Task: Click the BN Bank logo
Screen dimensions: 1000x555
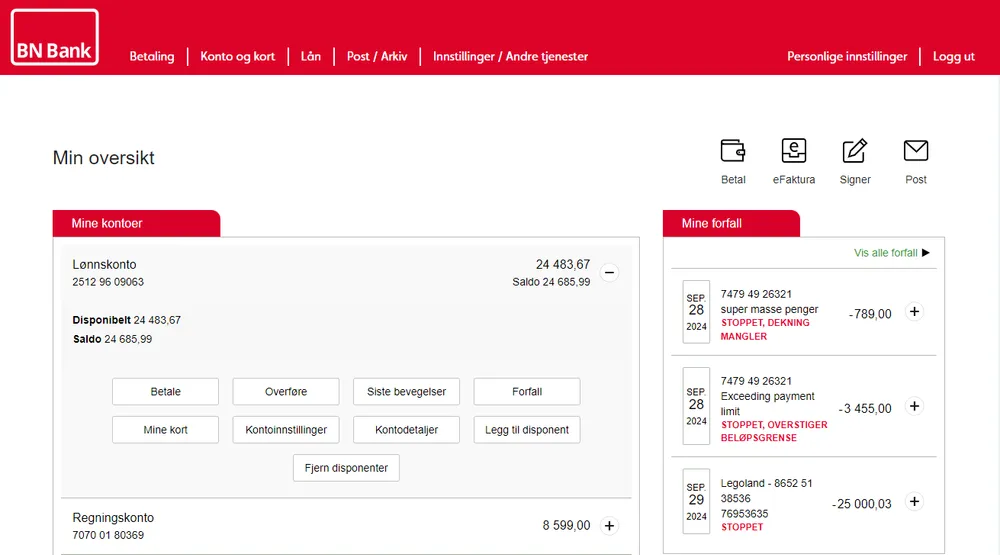Action: tap(55, 38)
